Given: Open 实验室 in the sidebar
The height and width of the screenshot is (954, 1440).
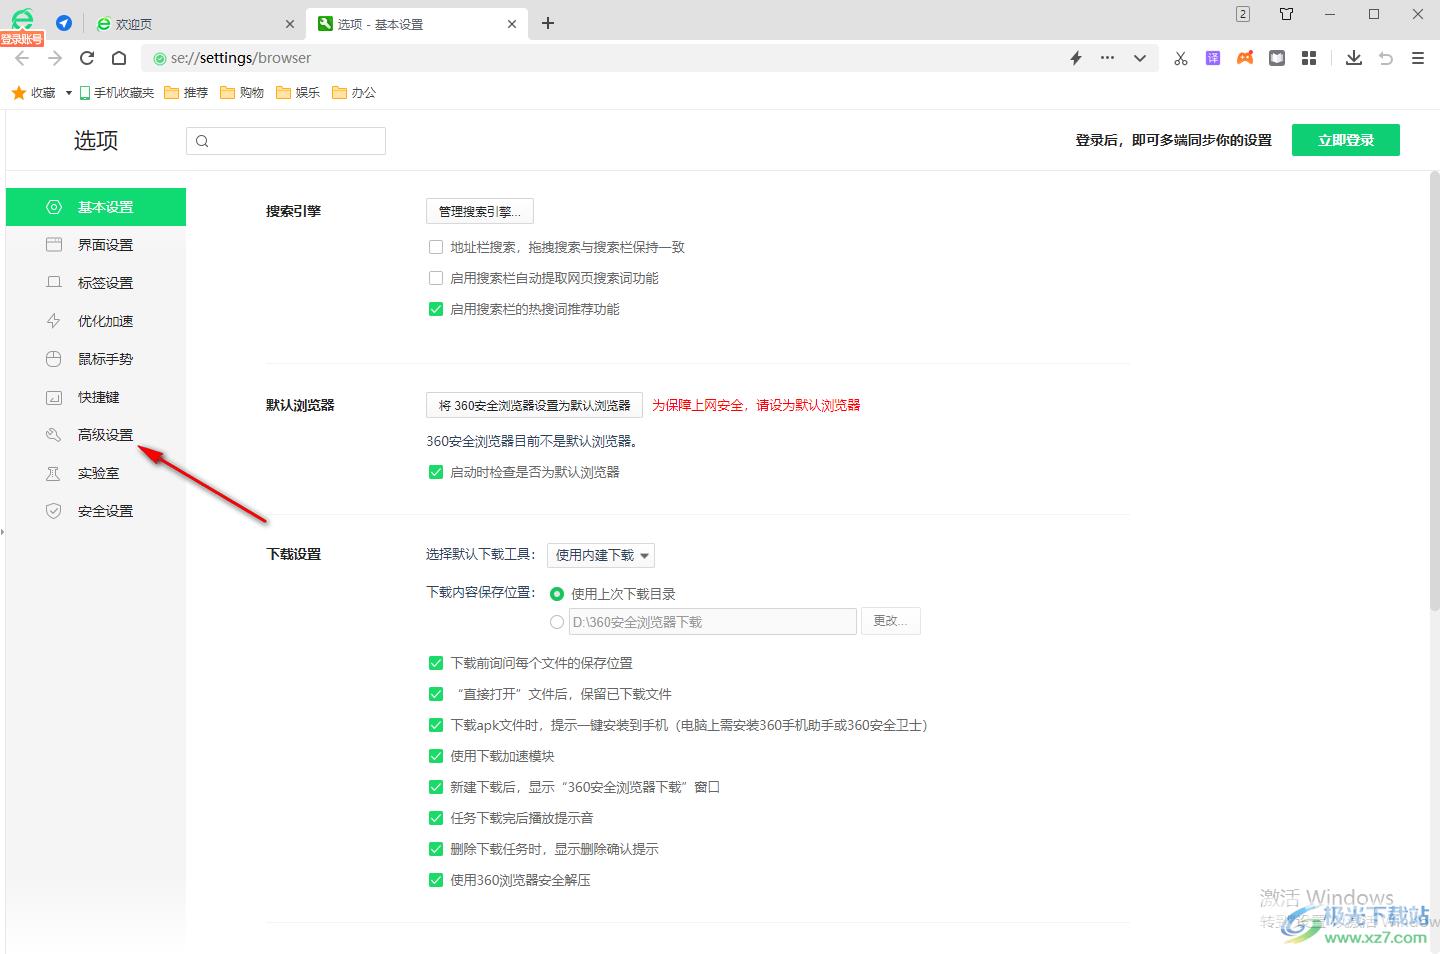Looking at the screenshot, I should pyautogui.click(x=96, y=473).
